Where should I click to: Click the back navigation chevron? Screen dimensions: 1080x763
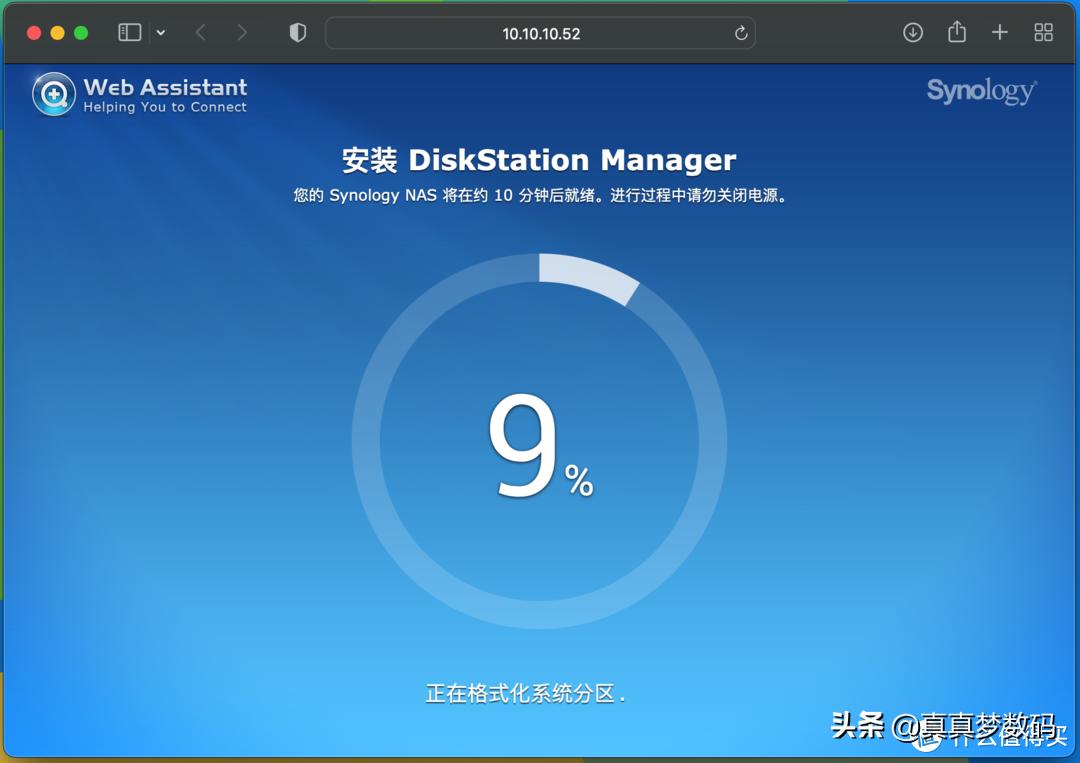pyautogui.click(x=200, y=32)
